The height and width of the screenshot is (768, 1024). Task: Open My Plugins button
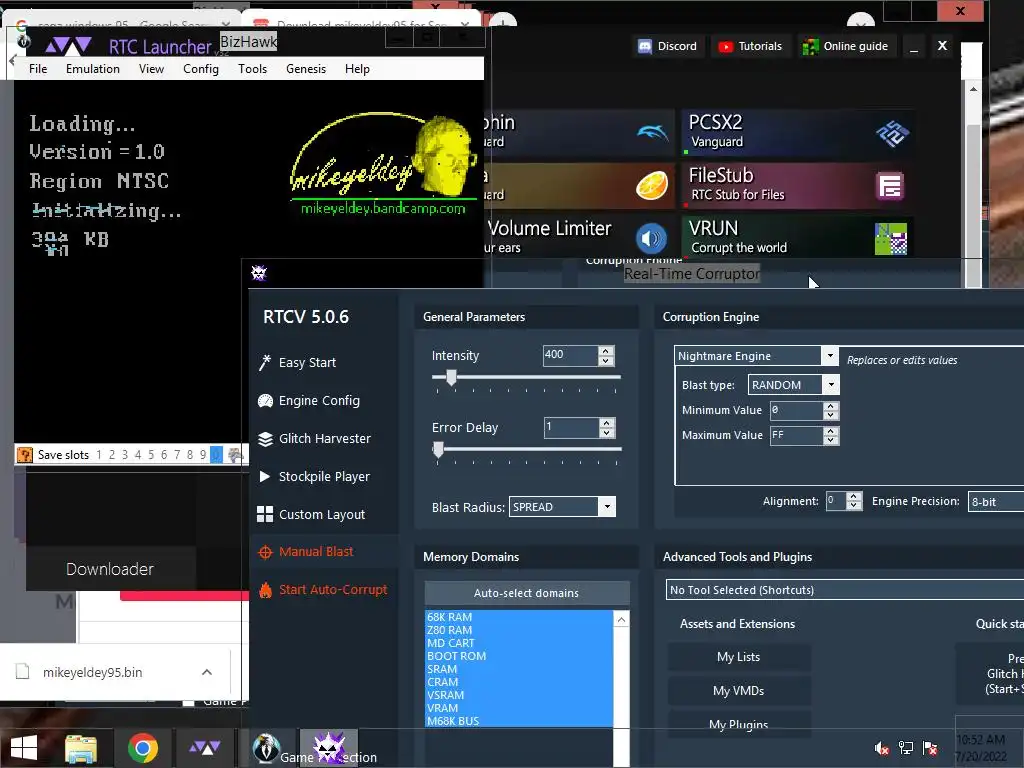tap(739, 724)
